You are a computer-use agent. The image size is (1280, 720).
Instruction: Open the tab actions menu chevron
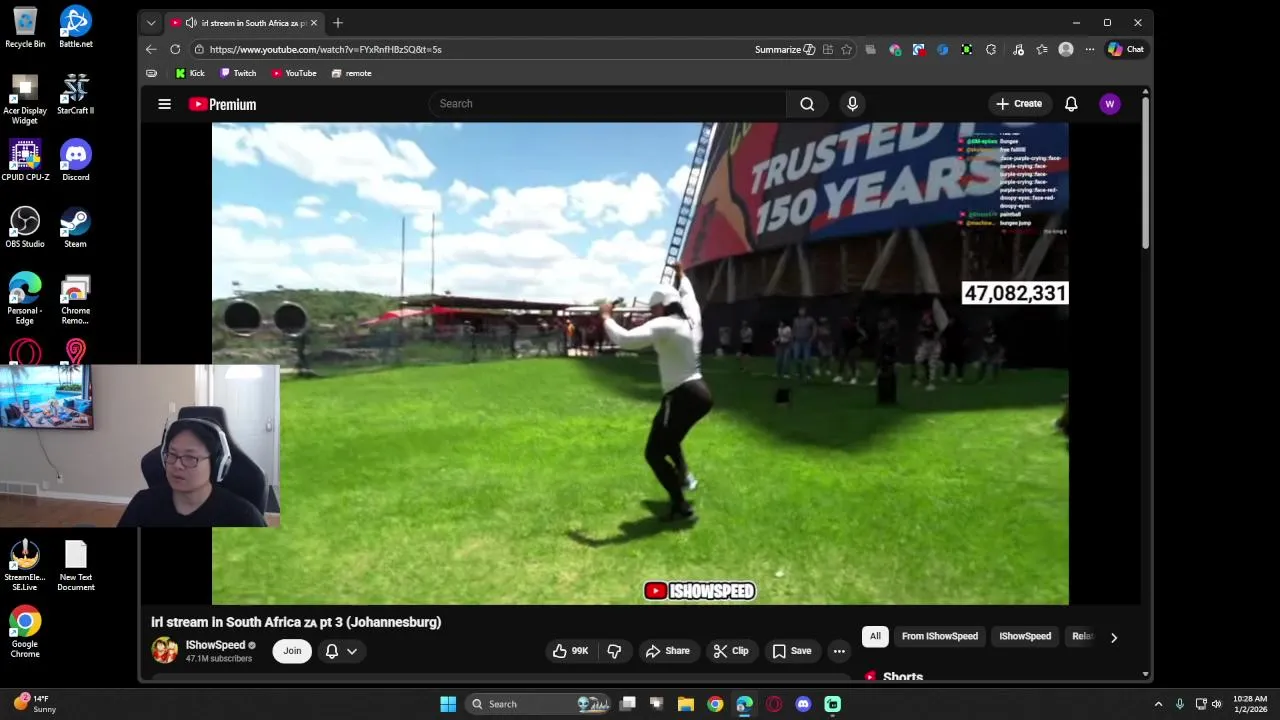[151, 23]
